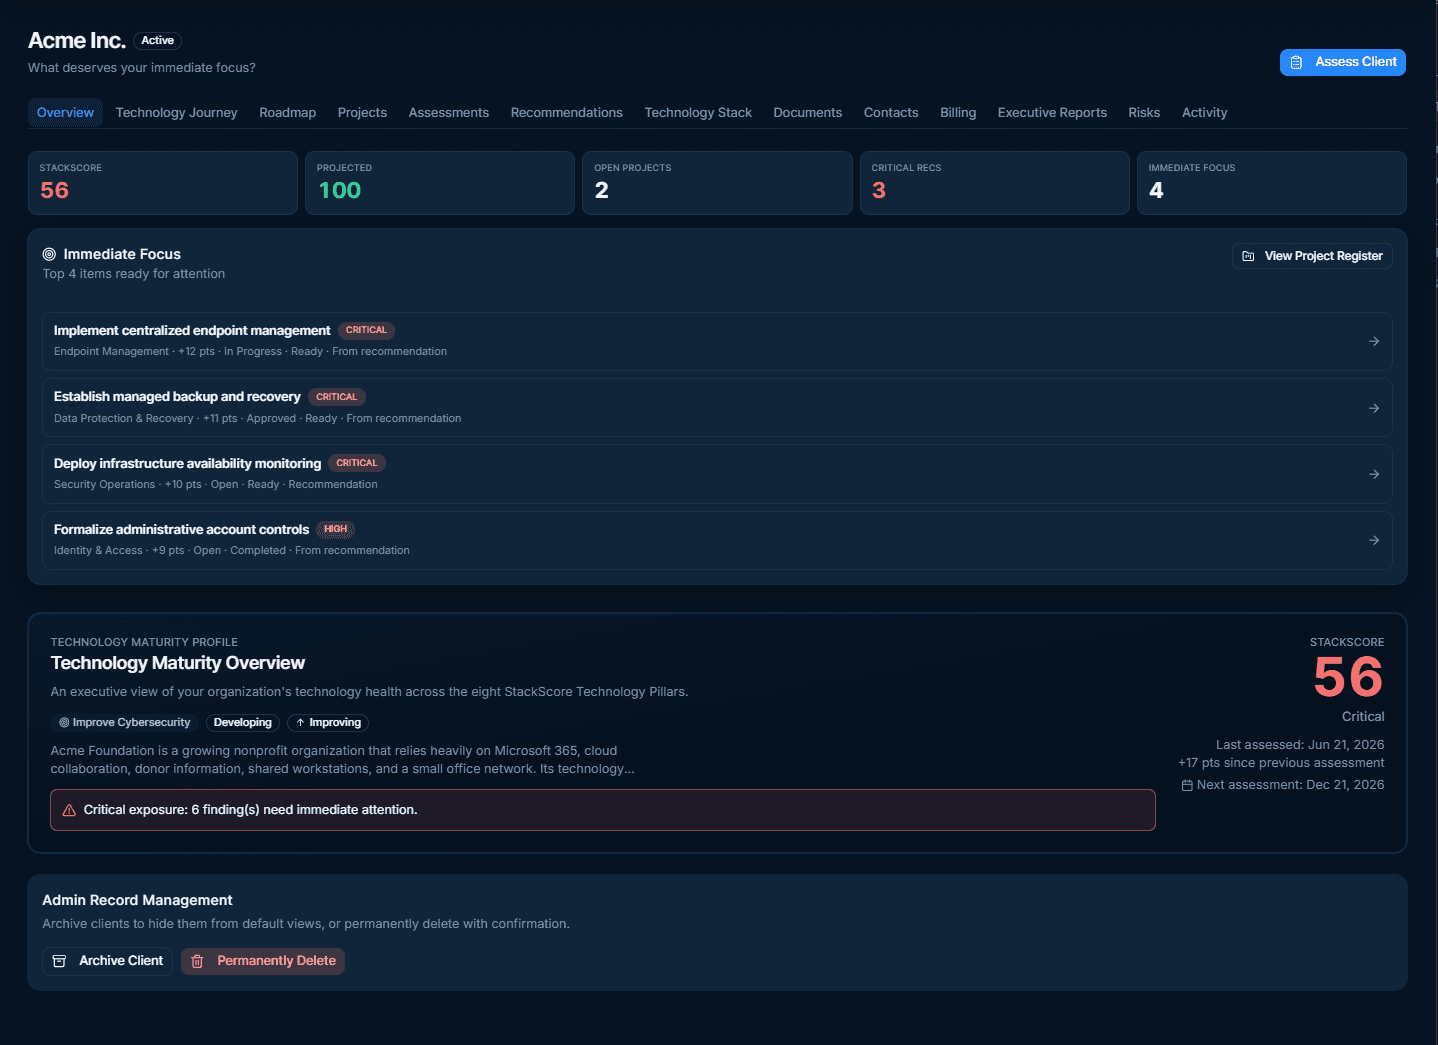The image size is (1438, 1045).
Task: Click the Acme Foundation description paragraph
Action: (342, 760)
